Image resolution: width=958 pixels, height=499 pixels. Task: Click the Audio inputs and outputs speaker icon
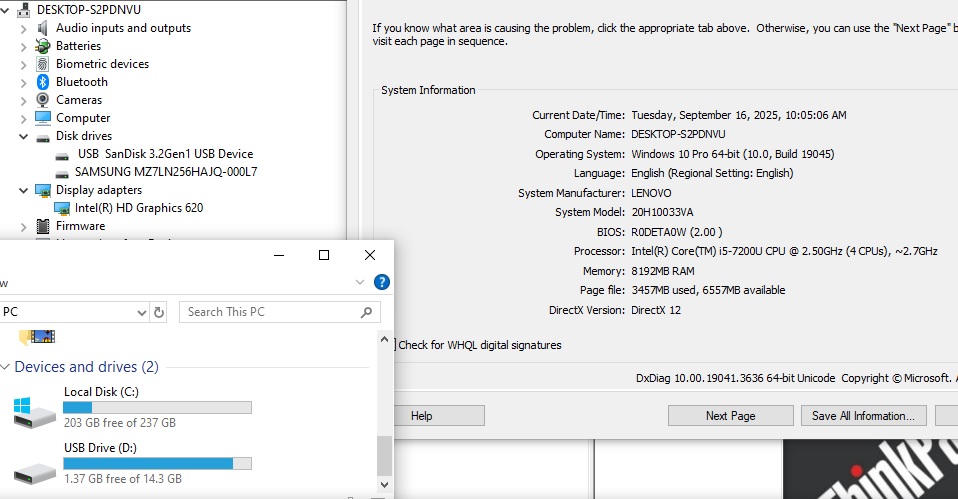click(43, 28)
